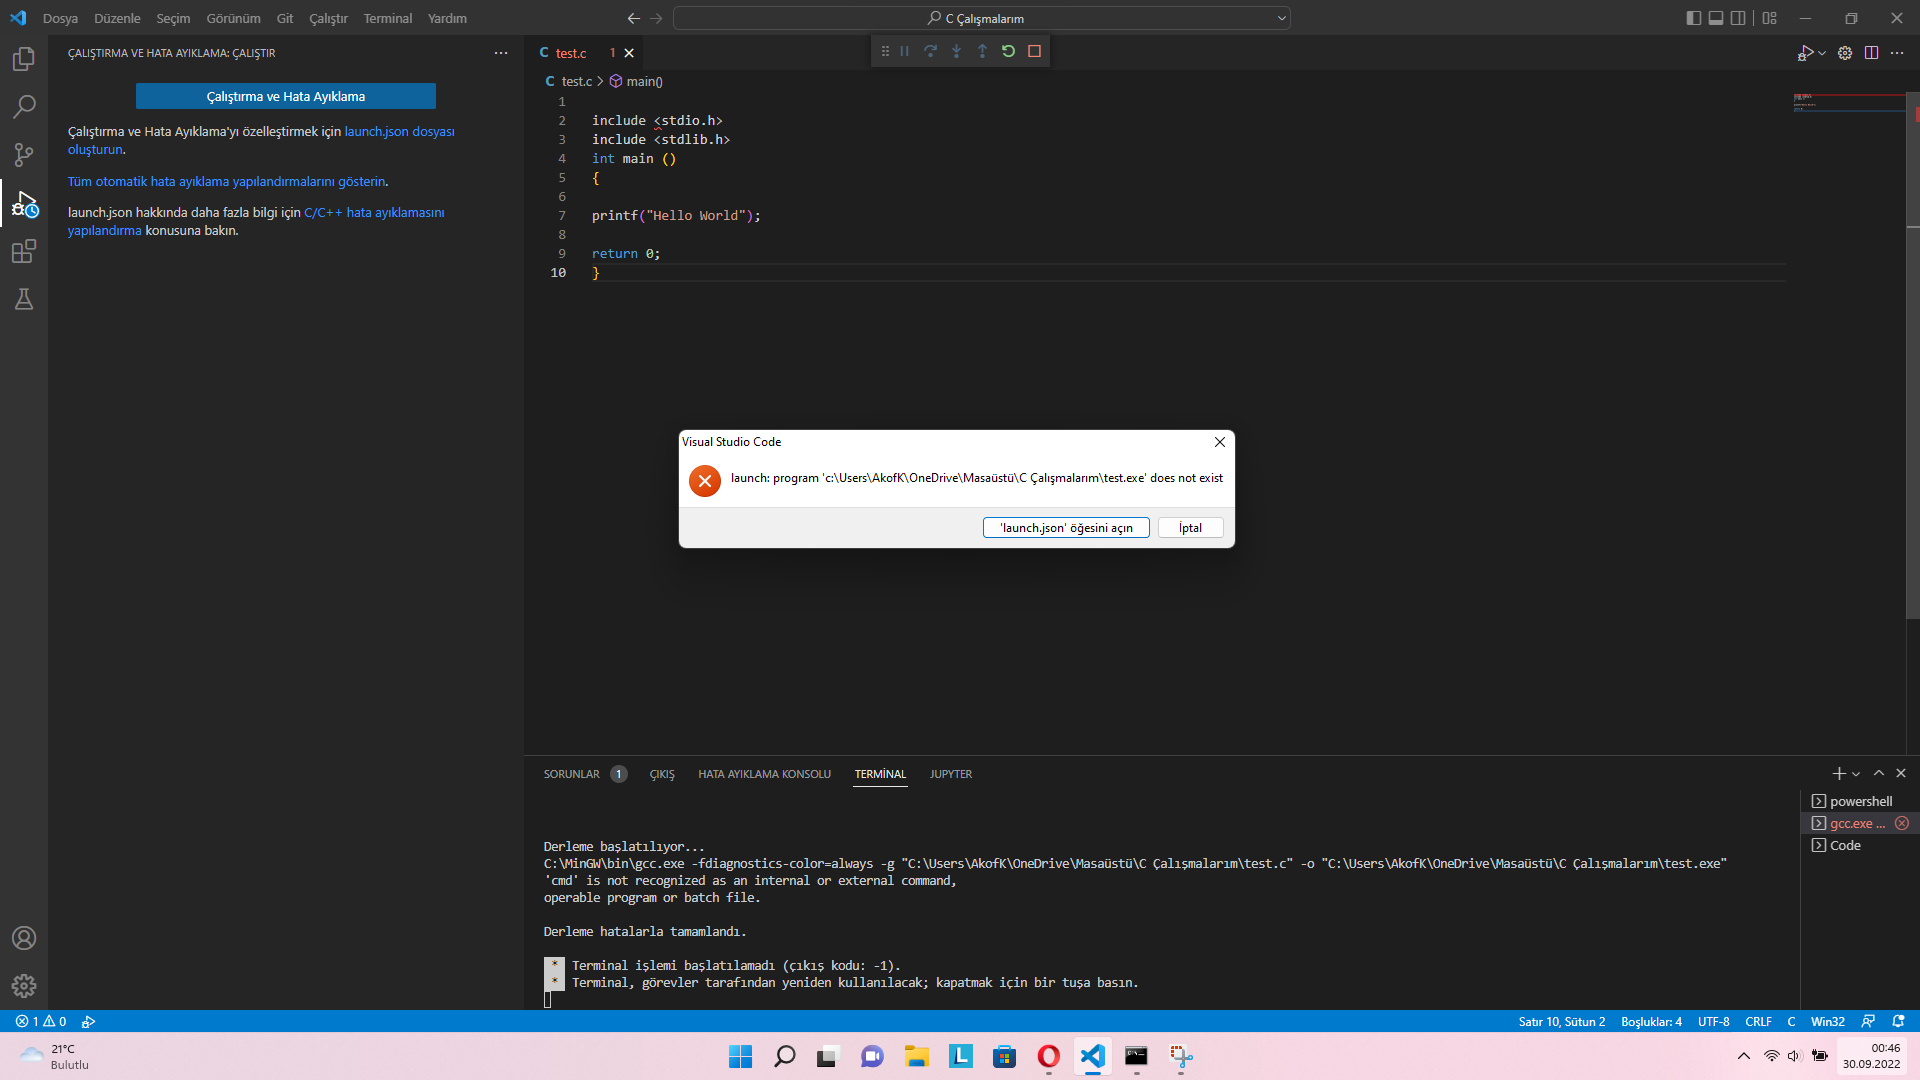Open the Explorer view in activity bar
Image resolution: width=1920 pixels, height=1080 pixels.
(x=24, y=59)
